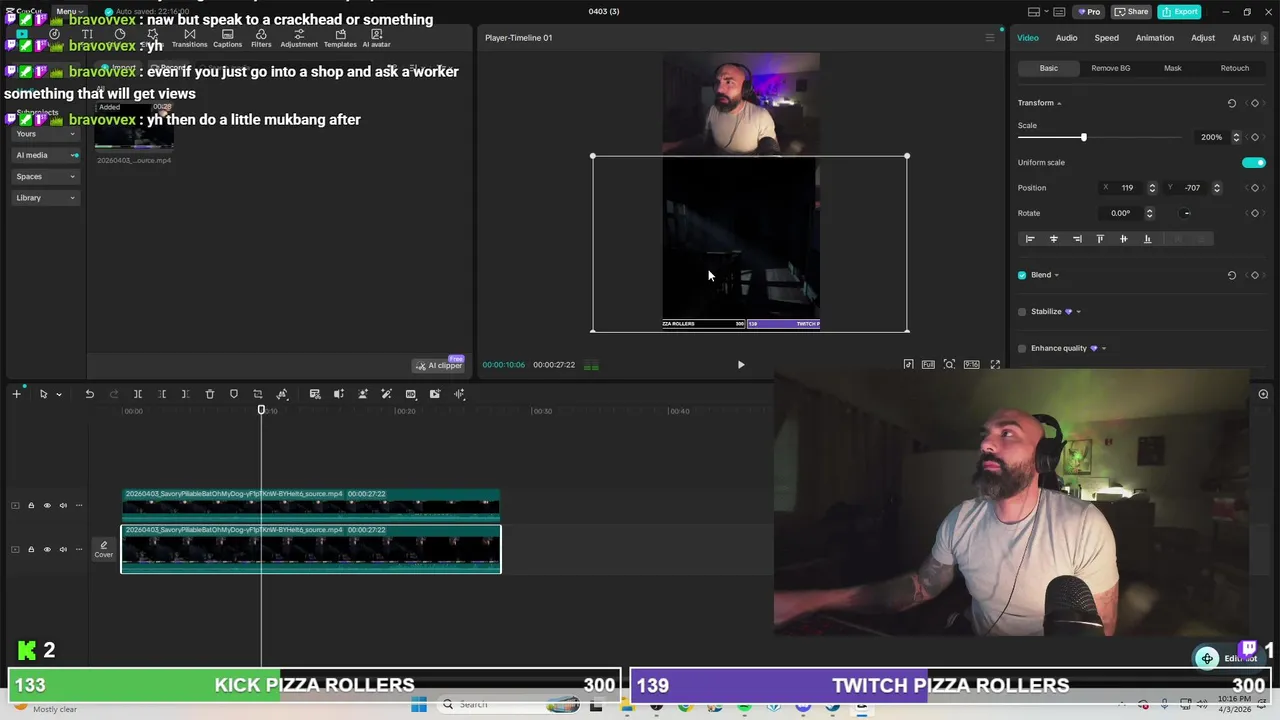
Task: Open the Filters panel
Action: click(261, 38)
